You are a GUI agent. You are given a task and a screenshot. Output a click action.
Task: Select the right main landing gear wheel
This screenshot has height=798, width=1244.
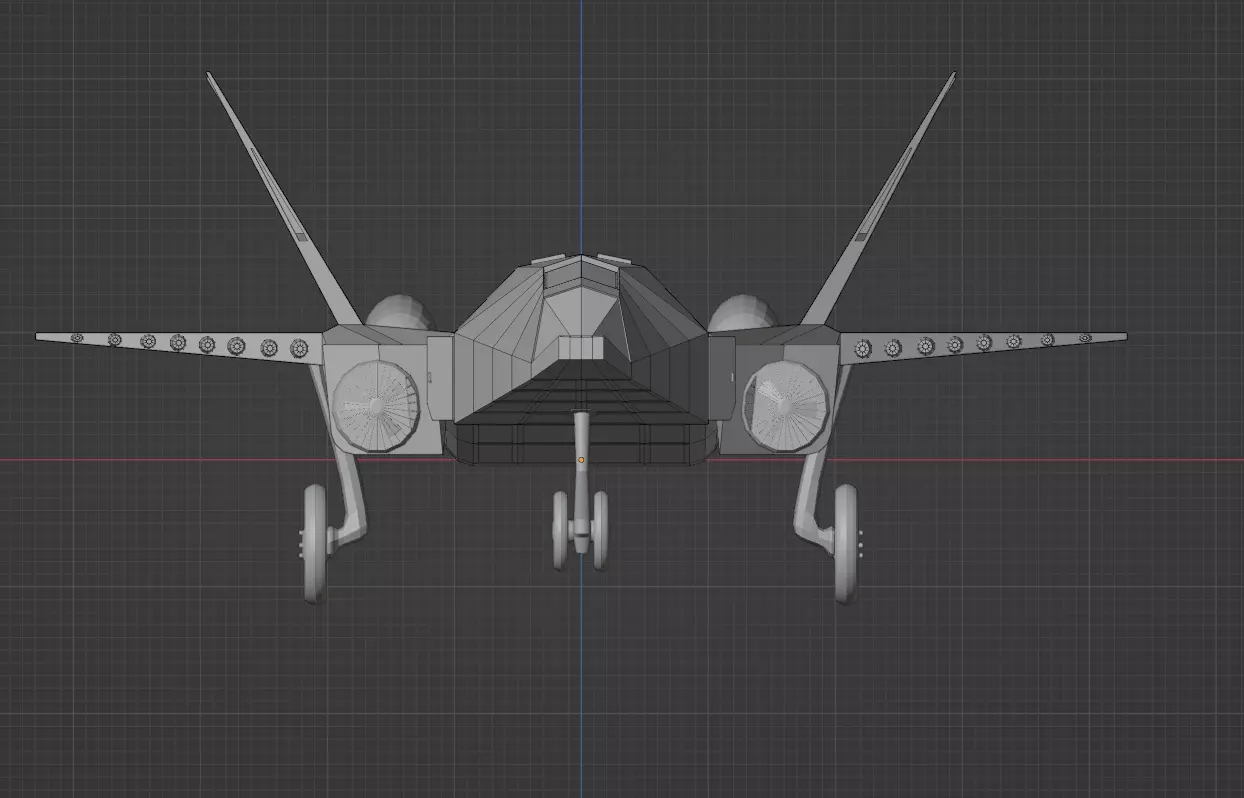(x=846, y=543)
